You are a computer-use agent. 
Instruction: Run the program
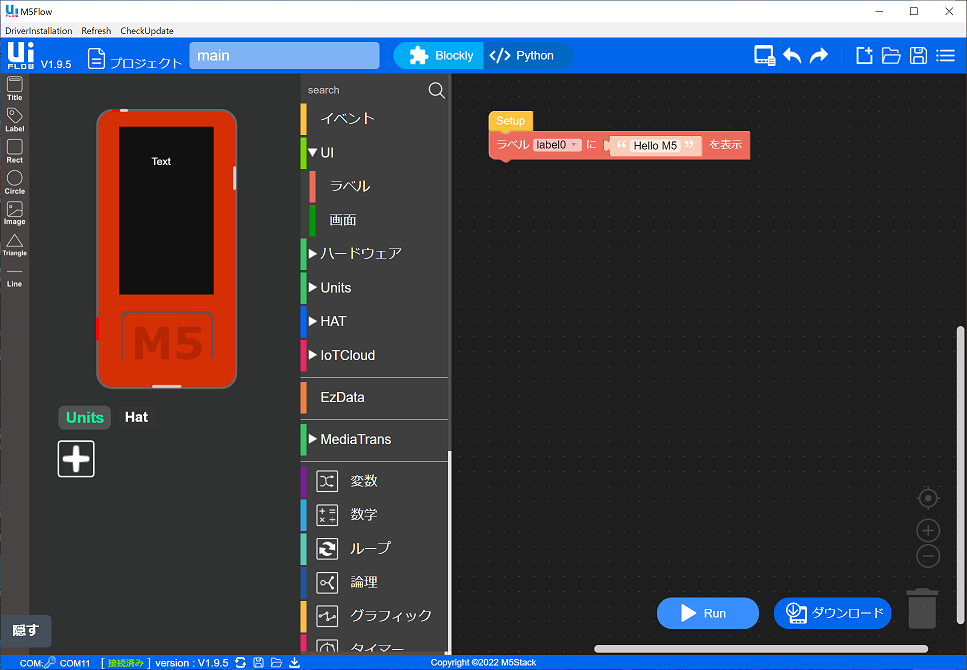tap(707, 613)
